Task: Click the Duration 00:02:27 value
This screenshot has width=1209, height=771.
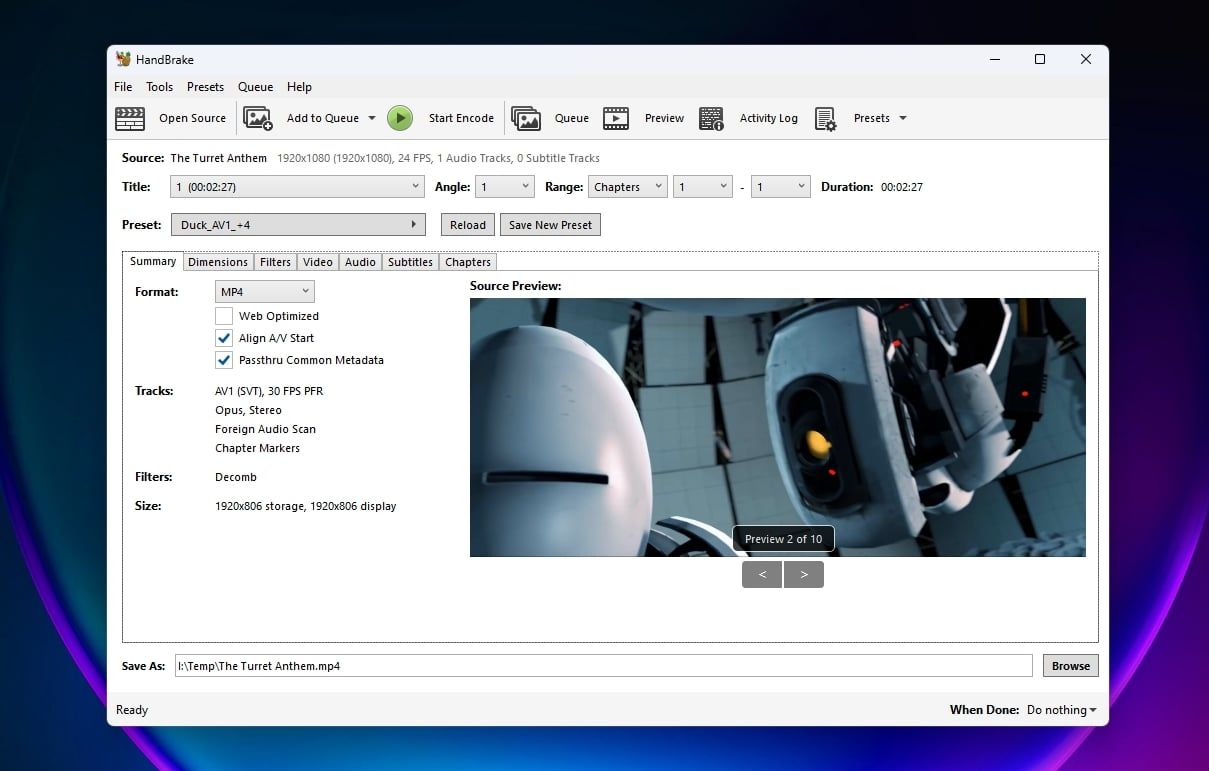Action: 901,187
